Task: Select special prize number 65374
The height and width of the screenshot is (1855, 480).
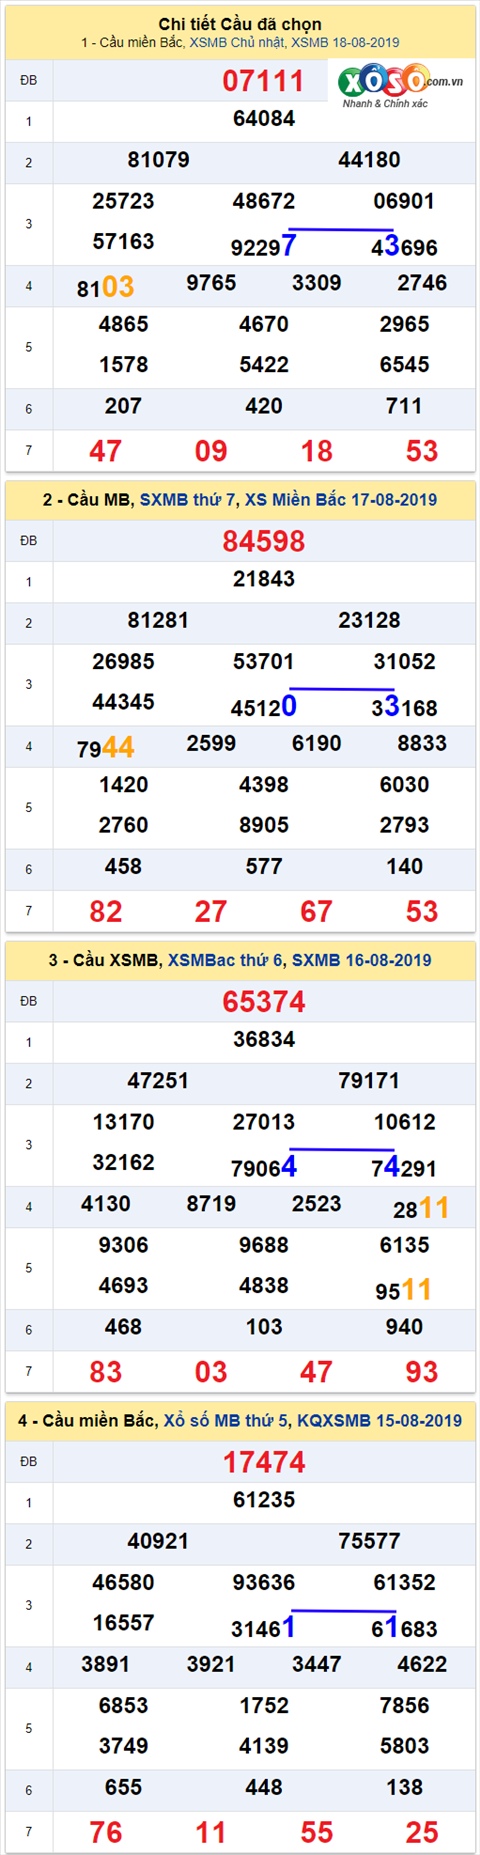Action: [x=263, y=1001]
